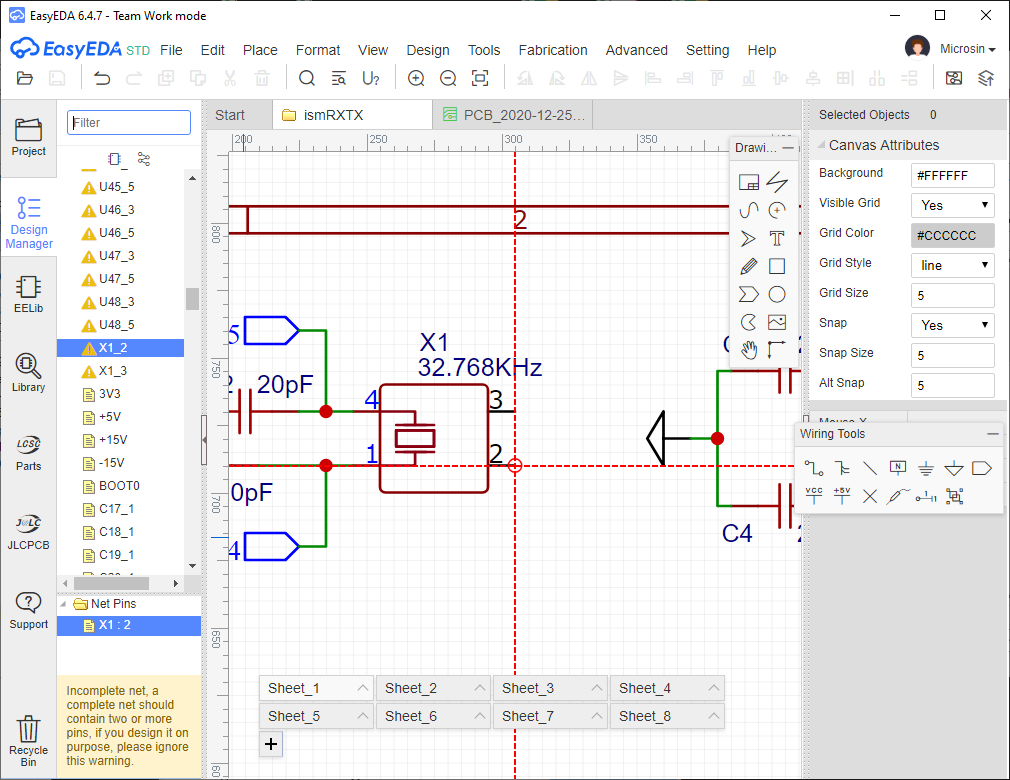Minimize the Wiring Tools panel
The height and width of the screenshot is (780, 1010).
point(992,434)
